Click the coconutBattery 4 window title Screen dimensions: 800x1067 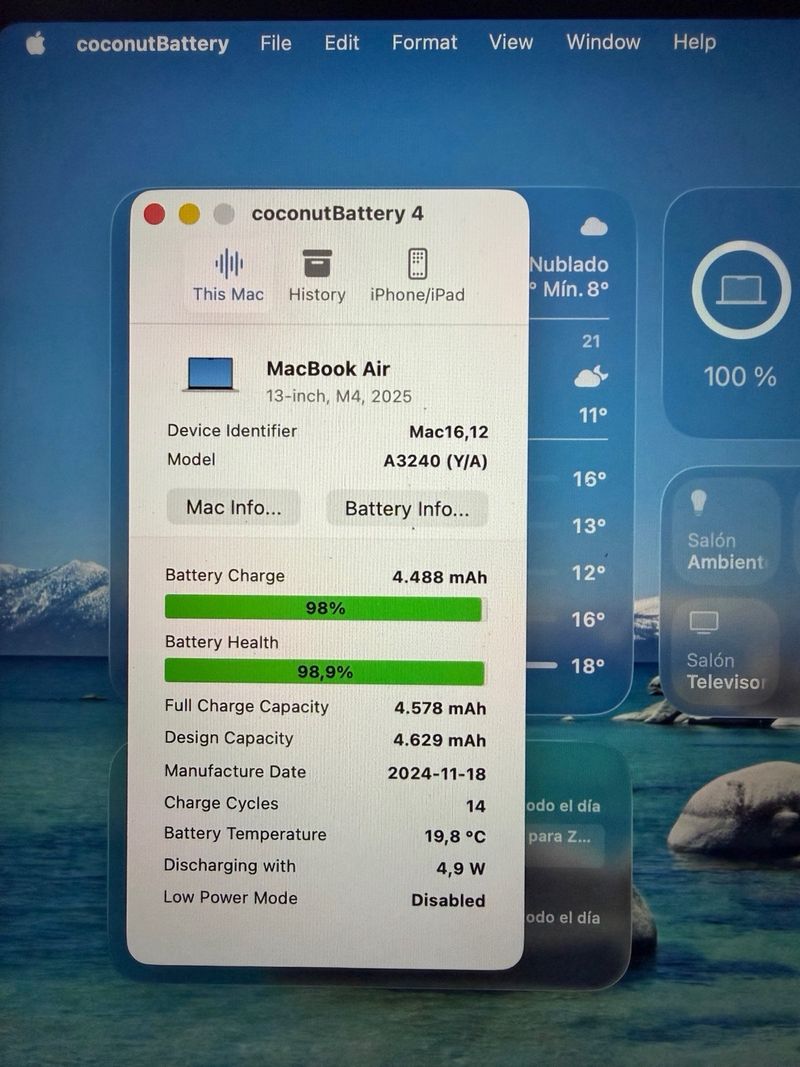337,214
